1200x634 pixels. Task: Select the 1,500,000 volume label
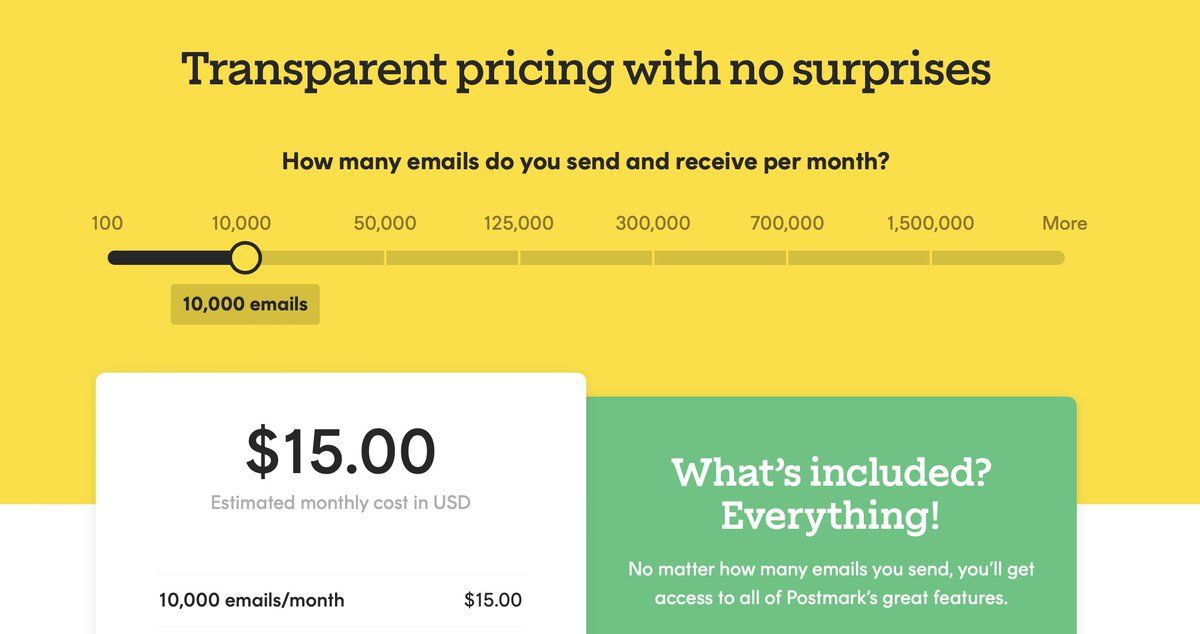pyautogui.click(x=930, y=223)
